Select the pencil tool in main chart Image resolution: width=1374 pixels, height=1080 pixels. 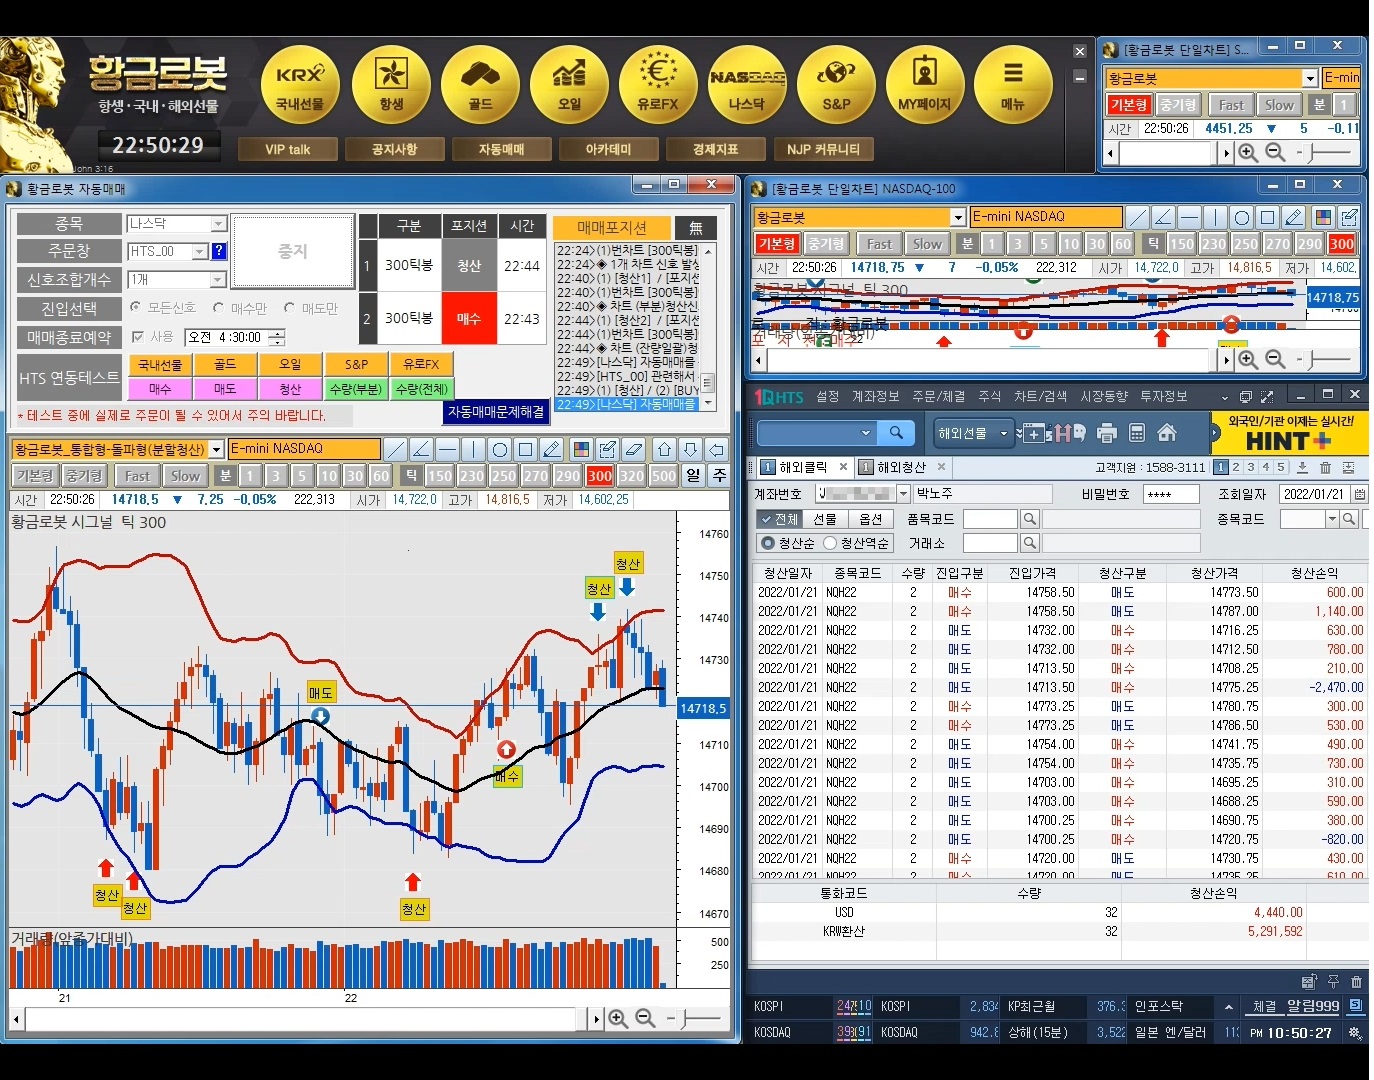click(x=552, y=449)
